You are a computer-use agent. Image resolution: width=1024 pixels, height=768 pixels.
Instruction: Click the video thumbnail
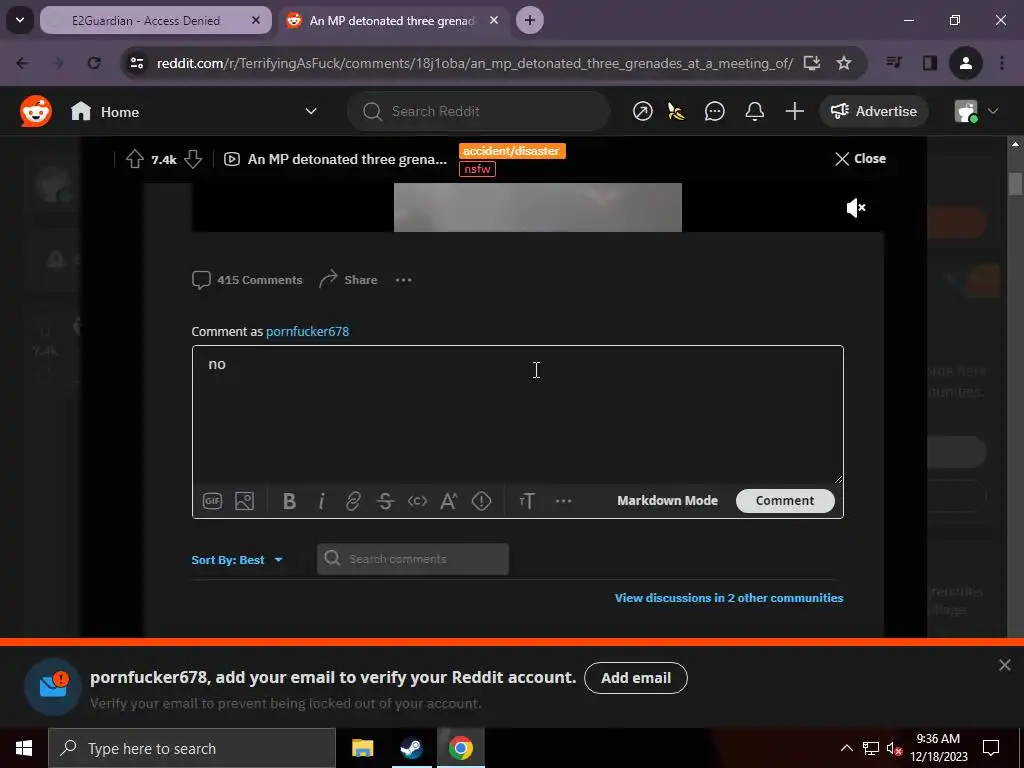(537, 208)
